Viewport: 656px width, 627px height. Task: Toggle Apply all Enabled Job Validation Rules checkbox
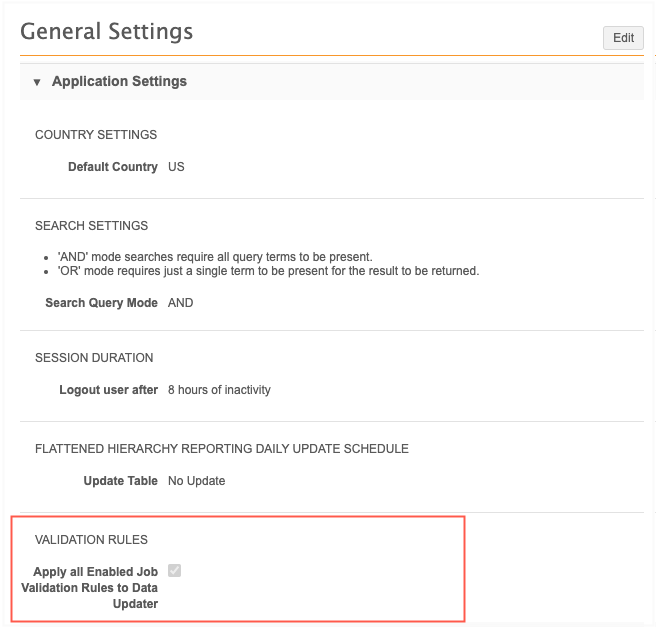[x=175, y=571]
